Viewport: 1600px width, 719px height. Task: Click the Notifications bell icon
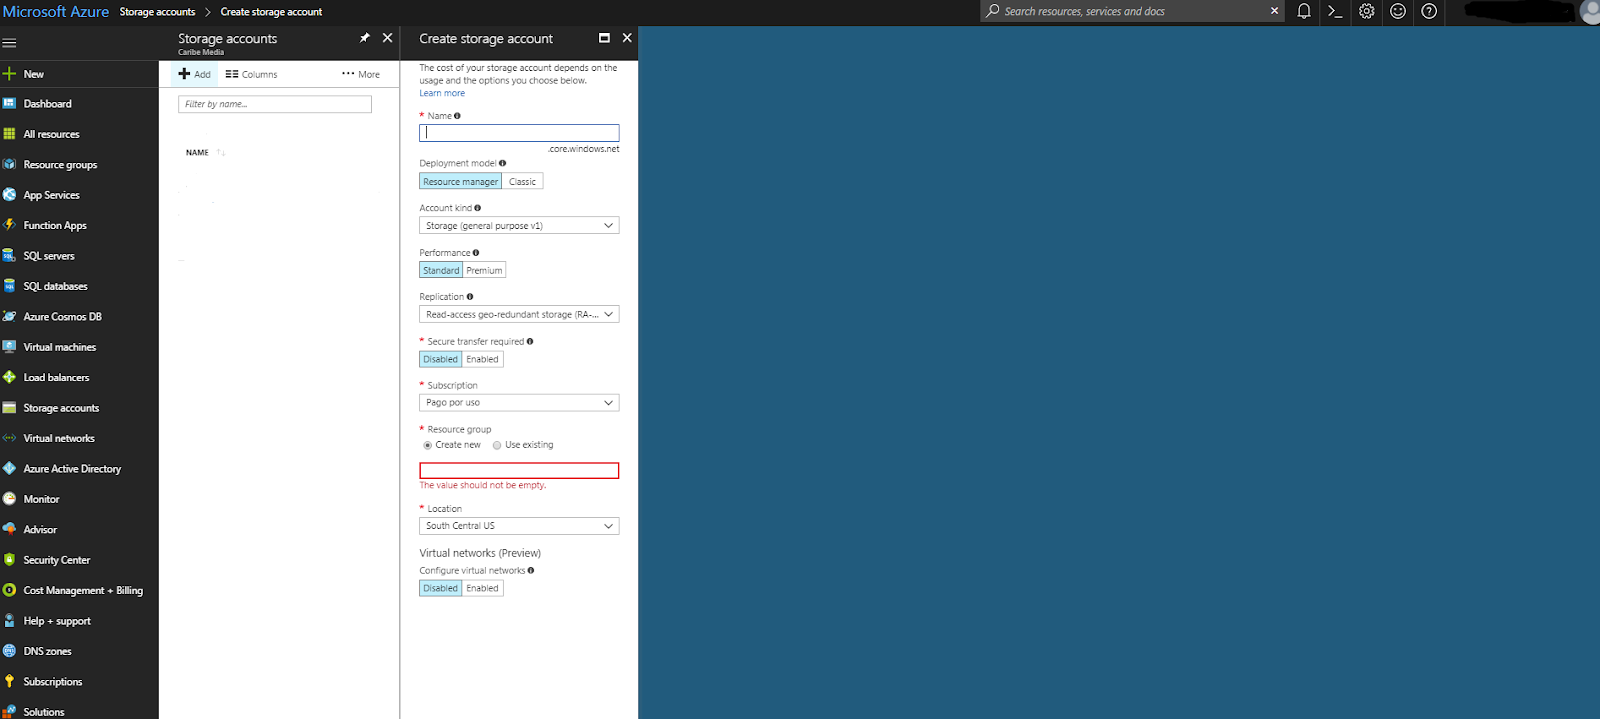[x=1304, y=11]
